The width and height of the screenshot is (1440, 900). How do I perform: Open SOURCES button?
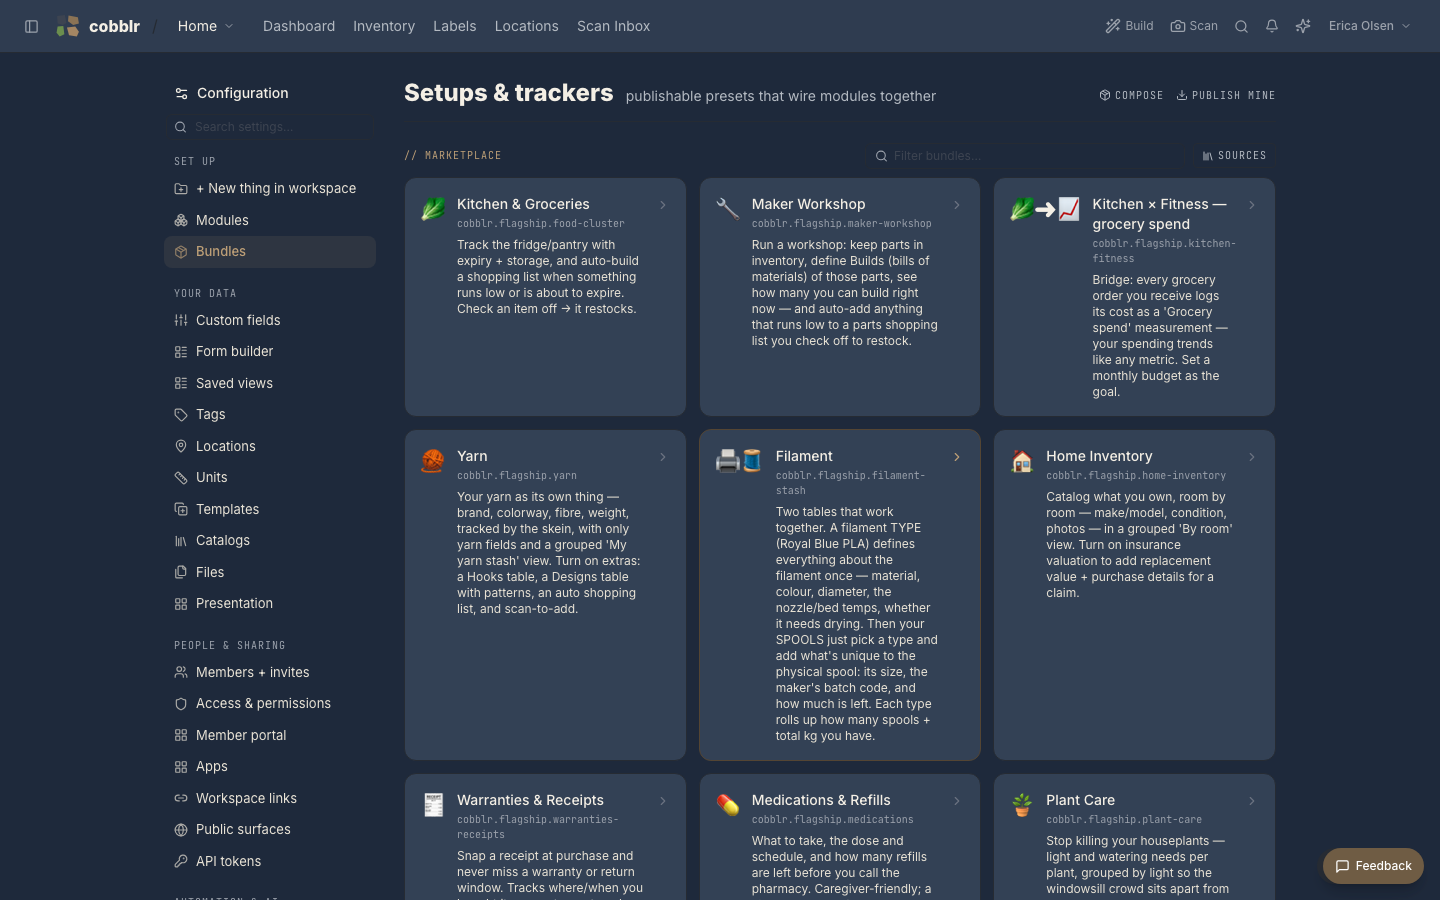point(1234,156)
